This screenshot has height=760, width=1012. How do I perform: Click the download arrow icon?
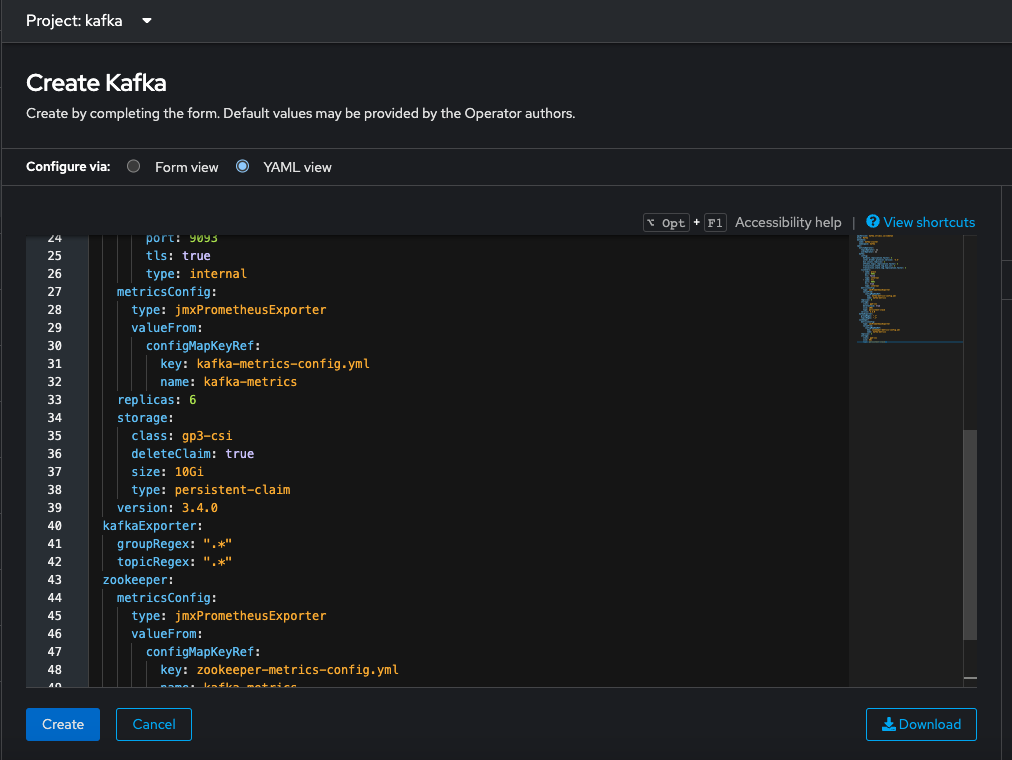click(x=889, y=725)
